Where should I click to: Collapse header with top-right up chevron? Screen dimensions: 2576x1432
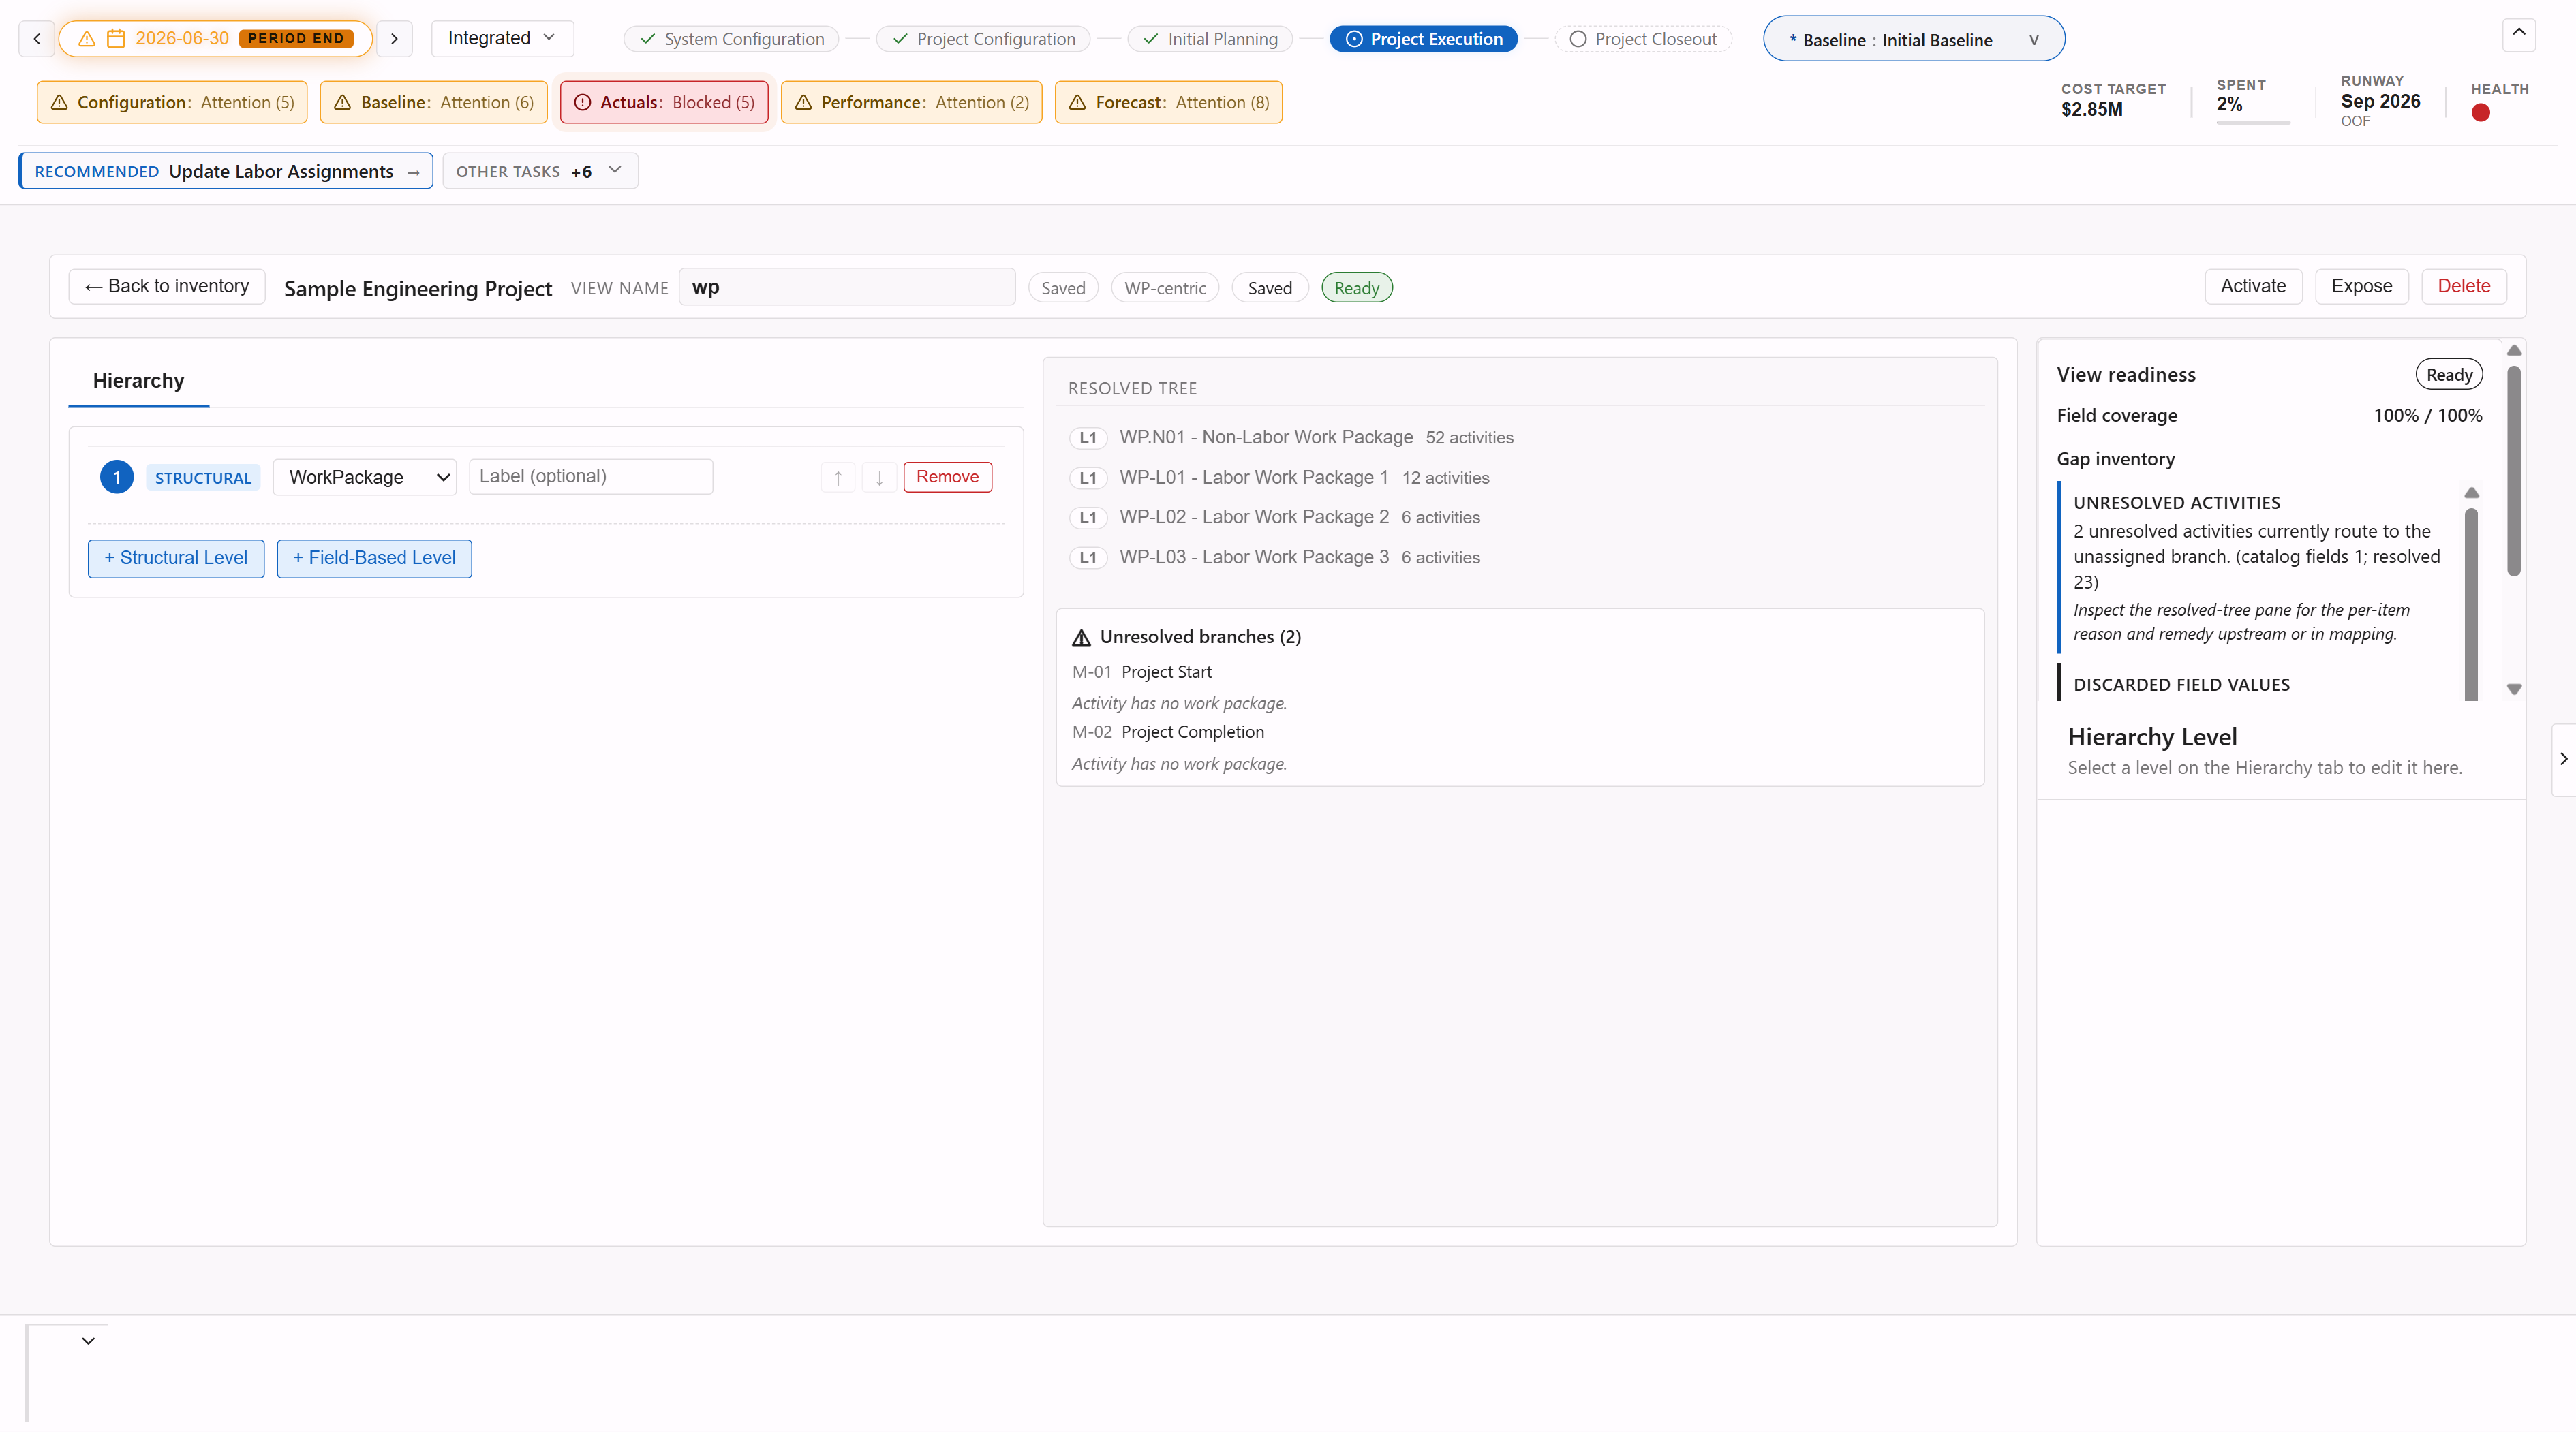(2519, 34)
